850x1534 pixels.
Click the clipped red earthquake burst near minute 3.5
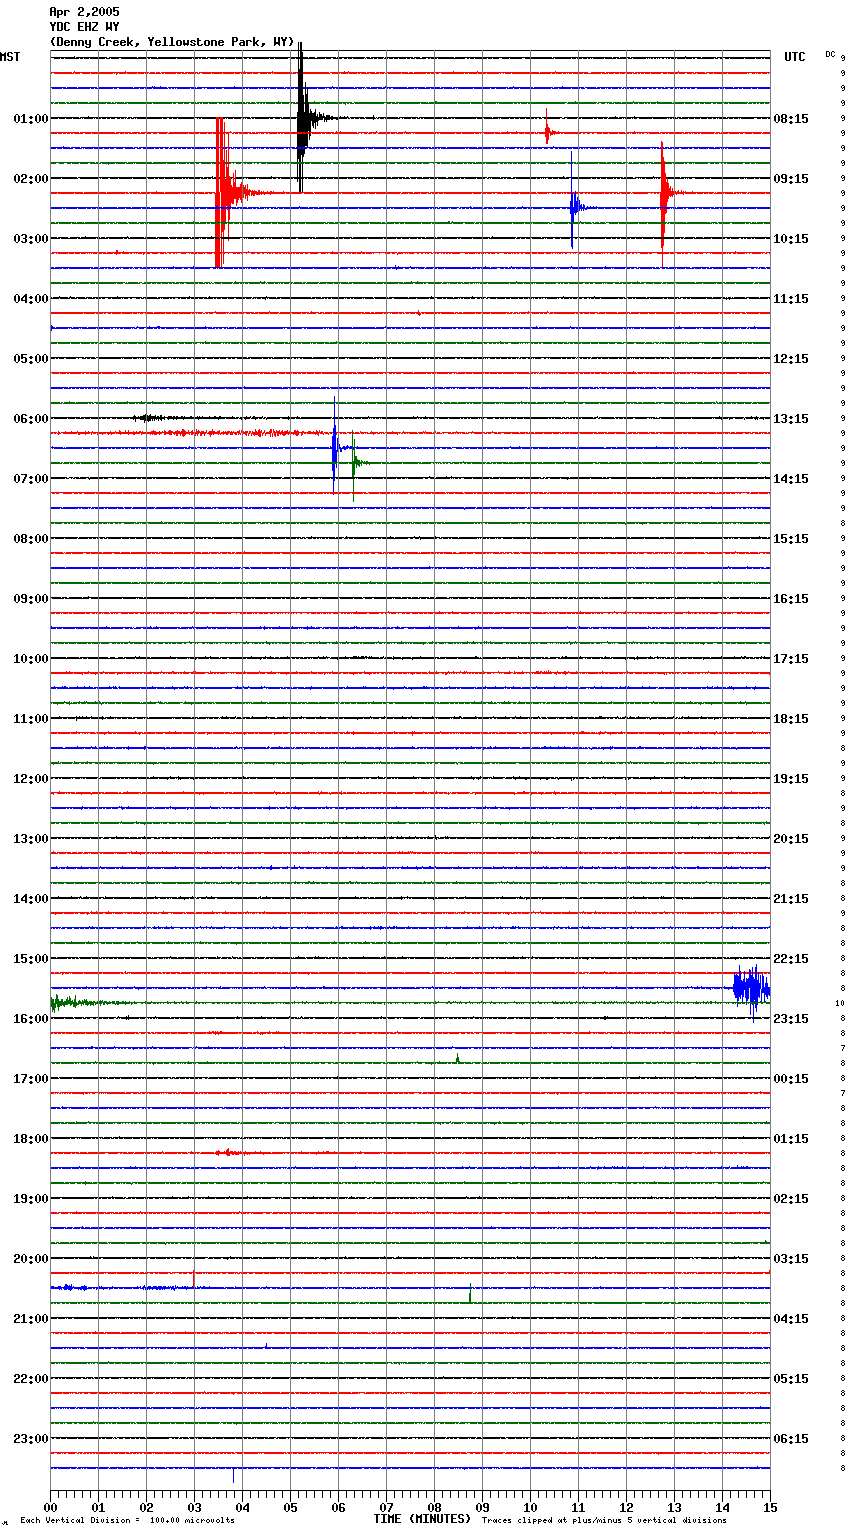(x=221, y=192)
